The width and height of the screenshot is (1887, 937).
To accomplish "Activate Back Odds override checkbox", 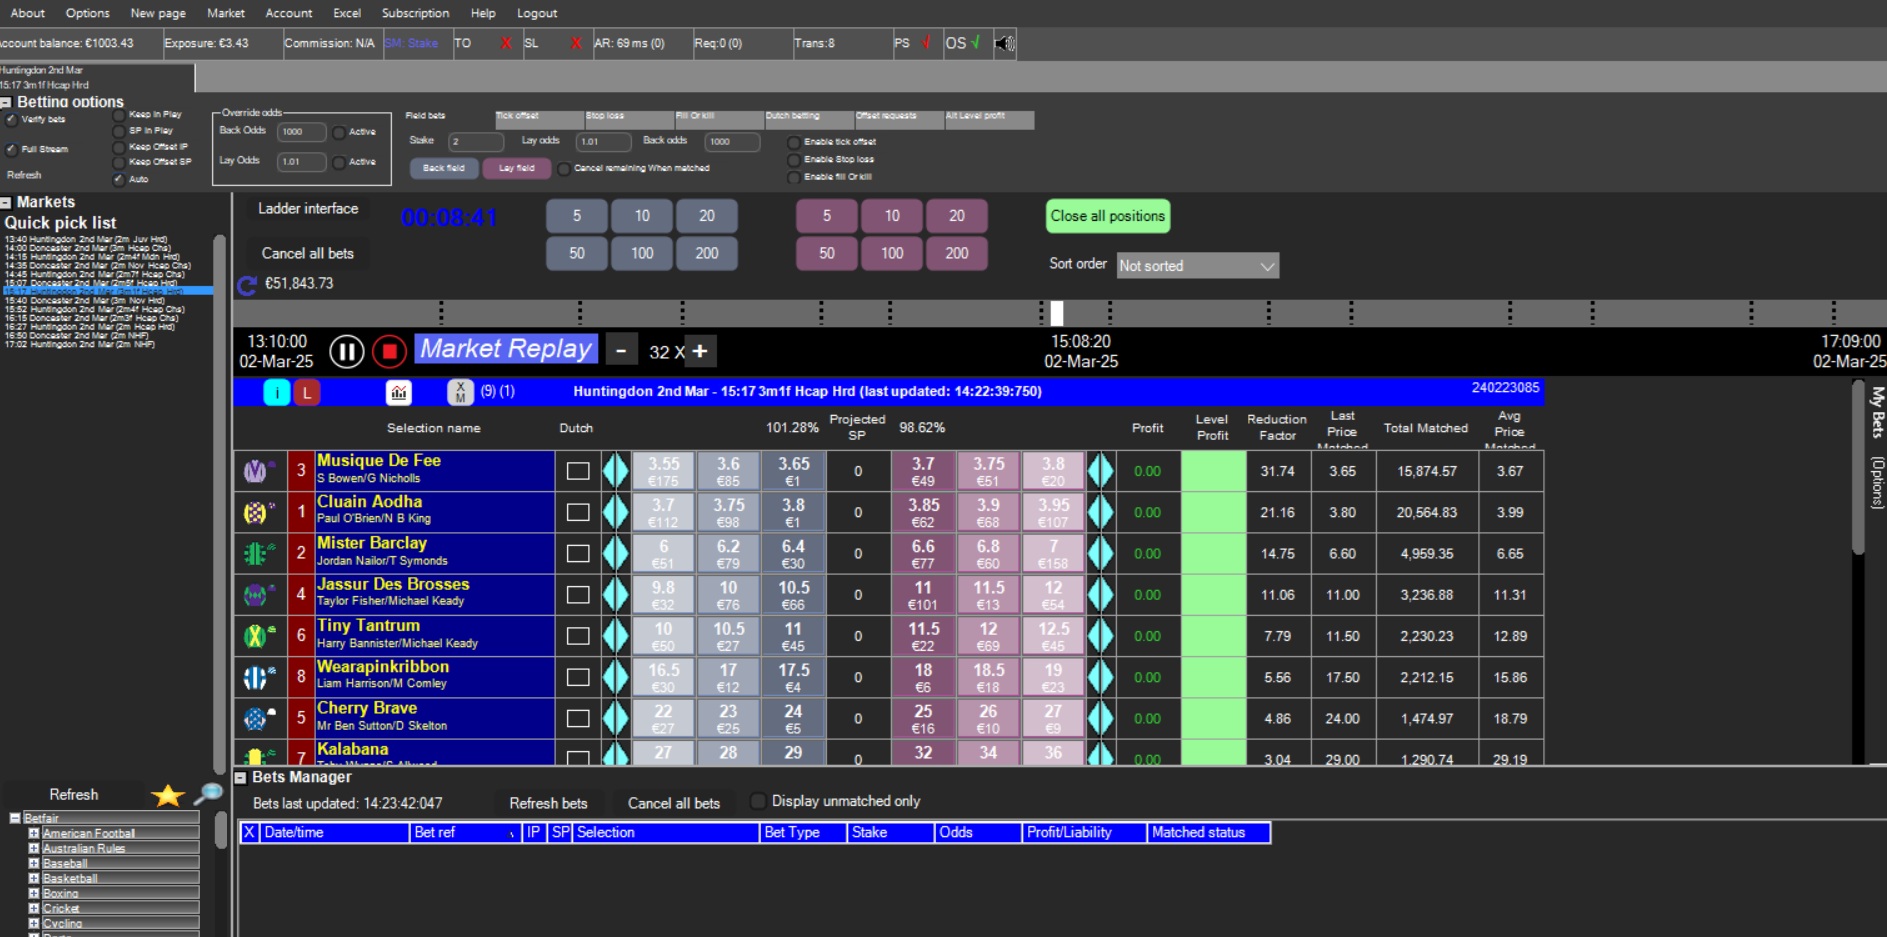I will (x=340, y=132).
